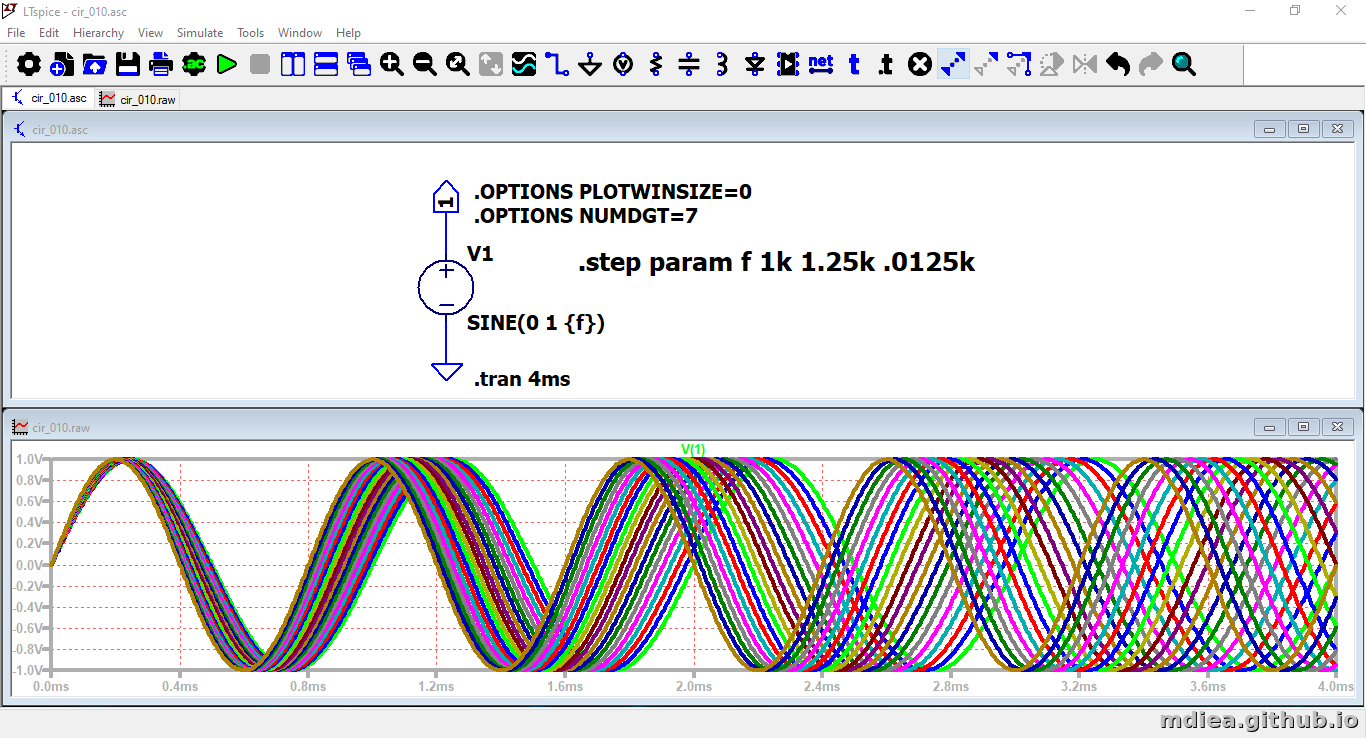Click the voltage source circle symbol
This screenshot has width=1366, height=738.
(x=446, y=287)
